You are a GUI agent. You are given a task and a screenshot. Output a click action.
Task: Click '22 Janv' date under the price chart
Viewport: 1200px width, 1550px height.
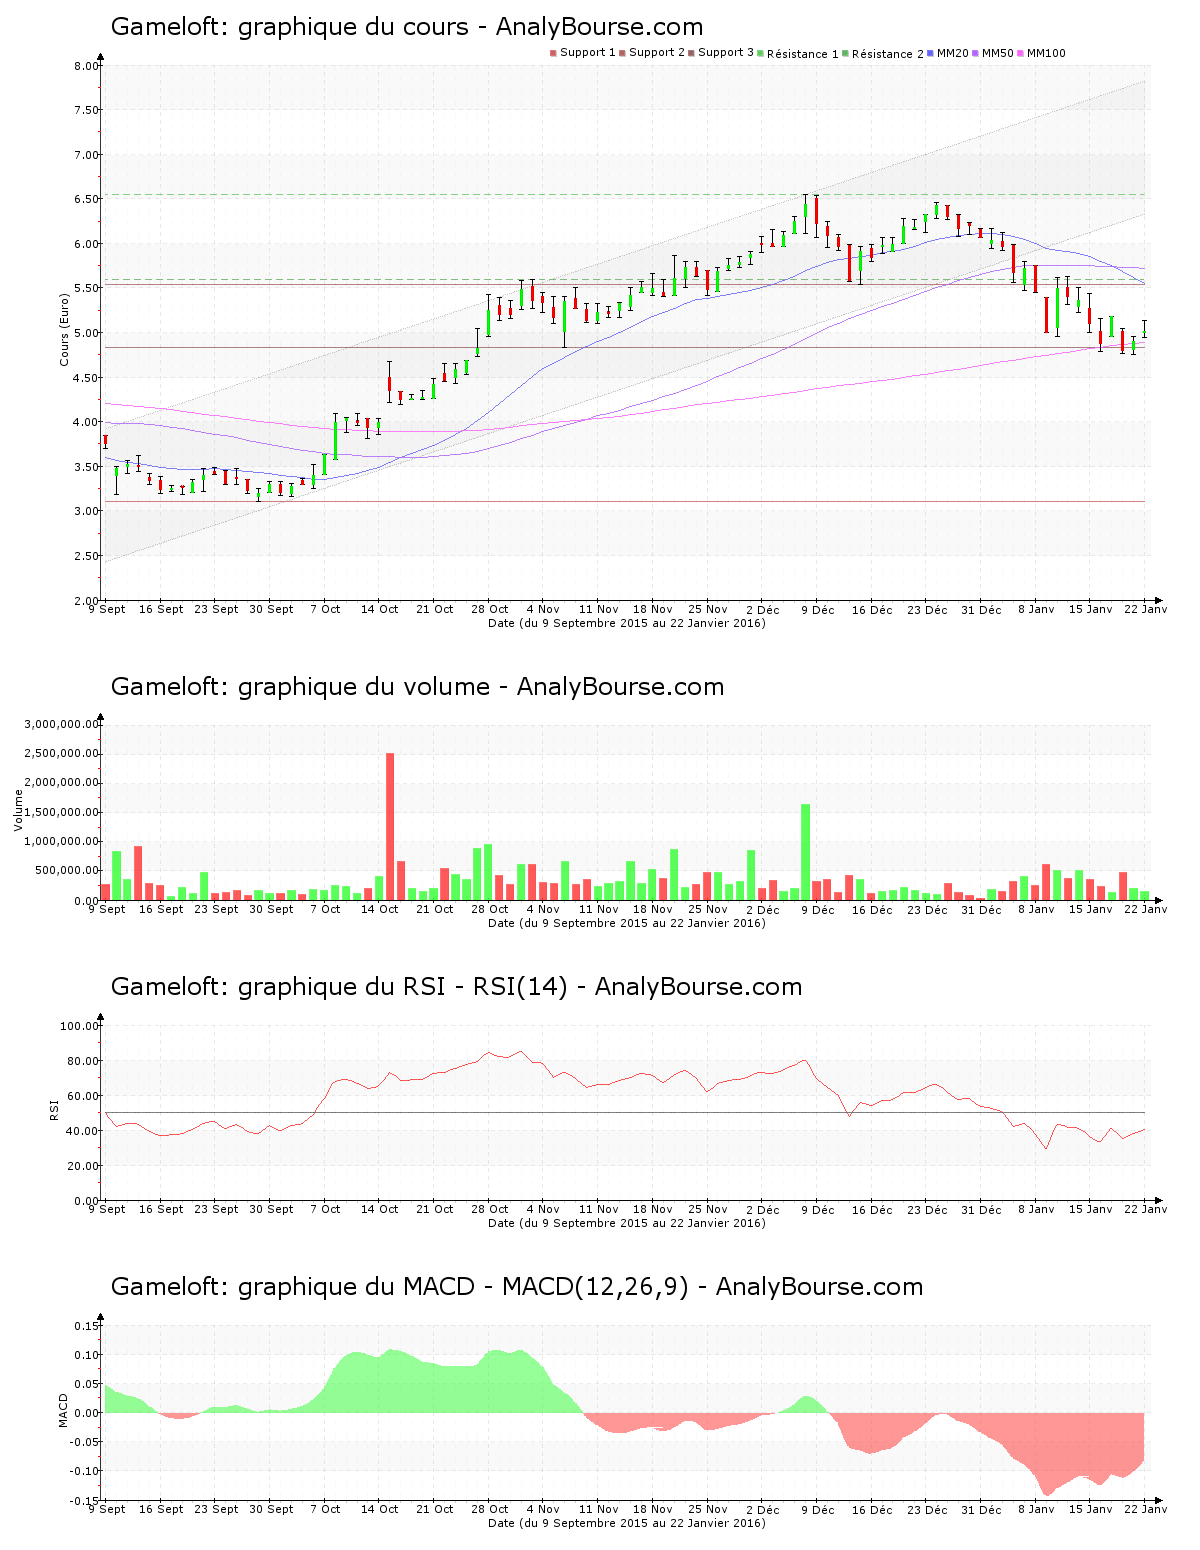click(x=1146, y=609)
